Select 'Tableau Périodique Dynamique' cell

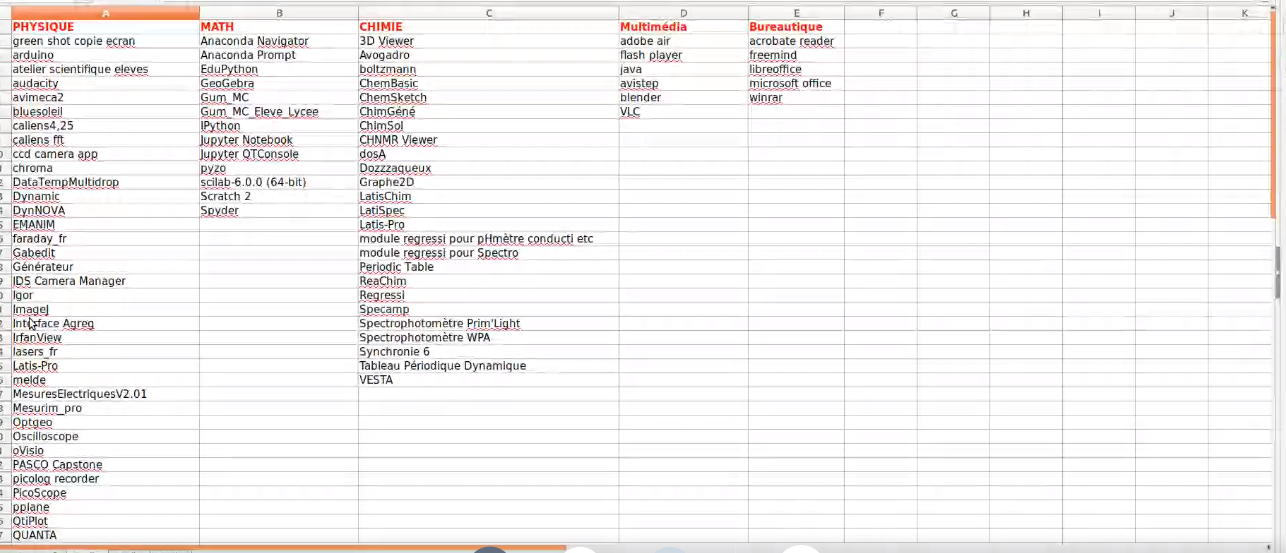(x=488, y=366)
